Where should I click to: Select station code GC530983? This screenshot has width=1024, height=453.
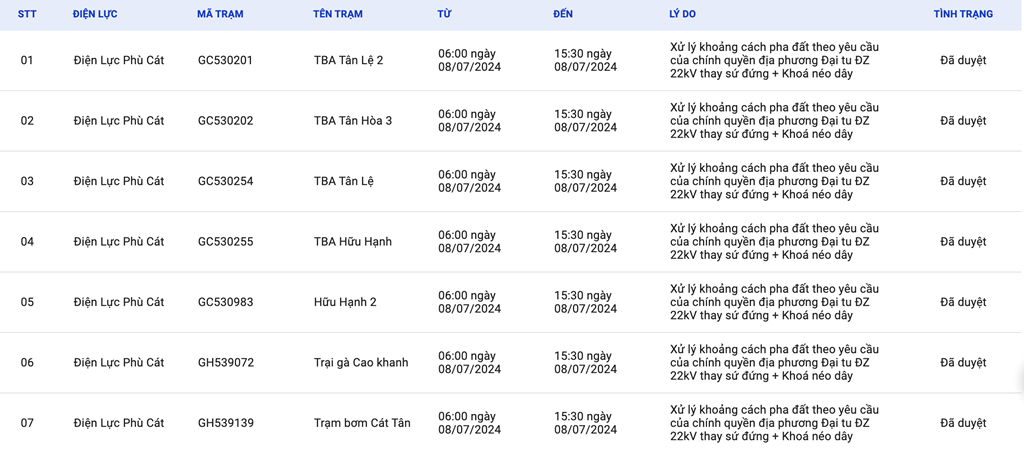click(x=225, y=302)
